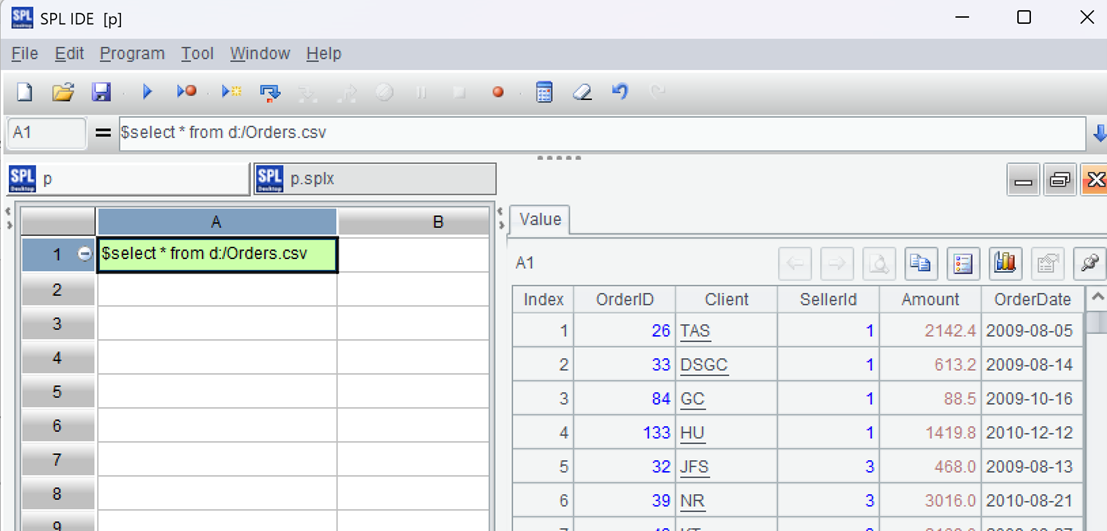Open the calculator icon in the toolbar
This screenshot has width=1107, height=531.
pos(544,92)
